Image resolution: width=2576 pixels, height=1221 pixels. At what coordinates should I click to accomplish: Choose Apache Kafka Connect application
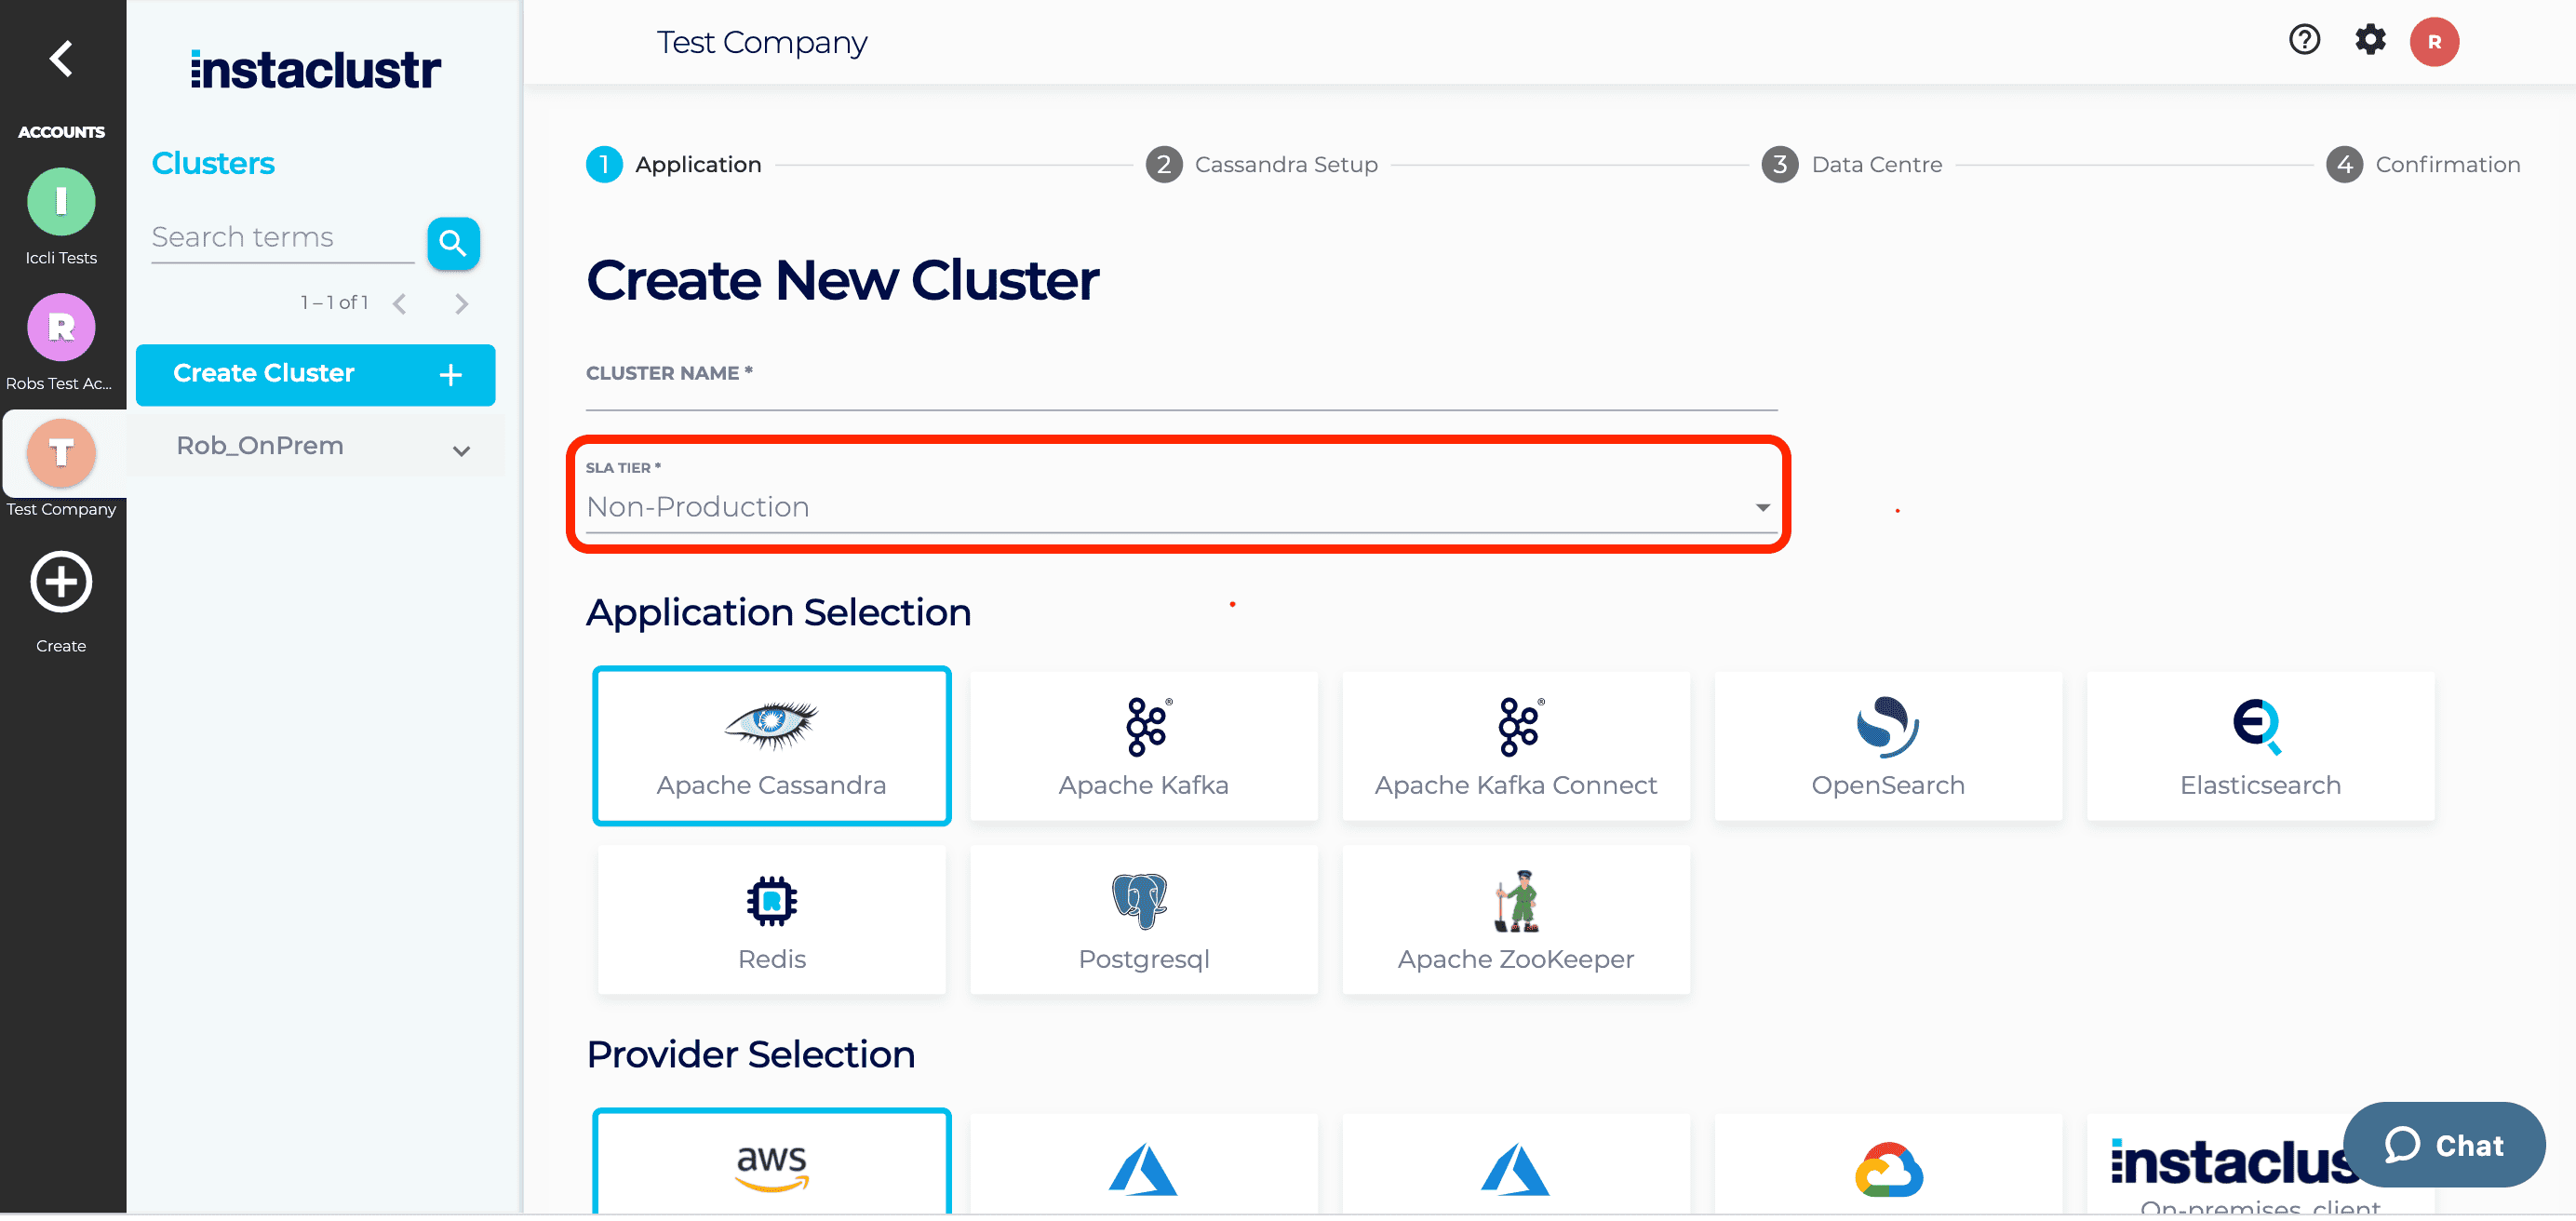coord(1515,746)
